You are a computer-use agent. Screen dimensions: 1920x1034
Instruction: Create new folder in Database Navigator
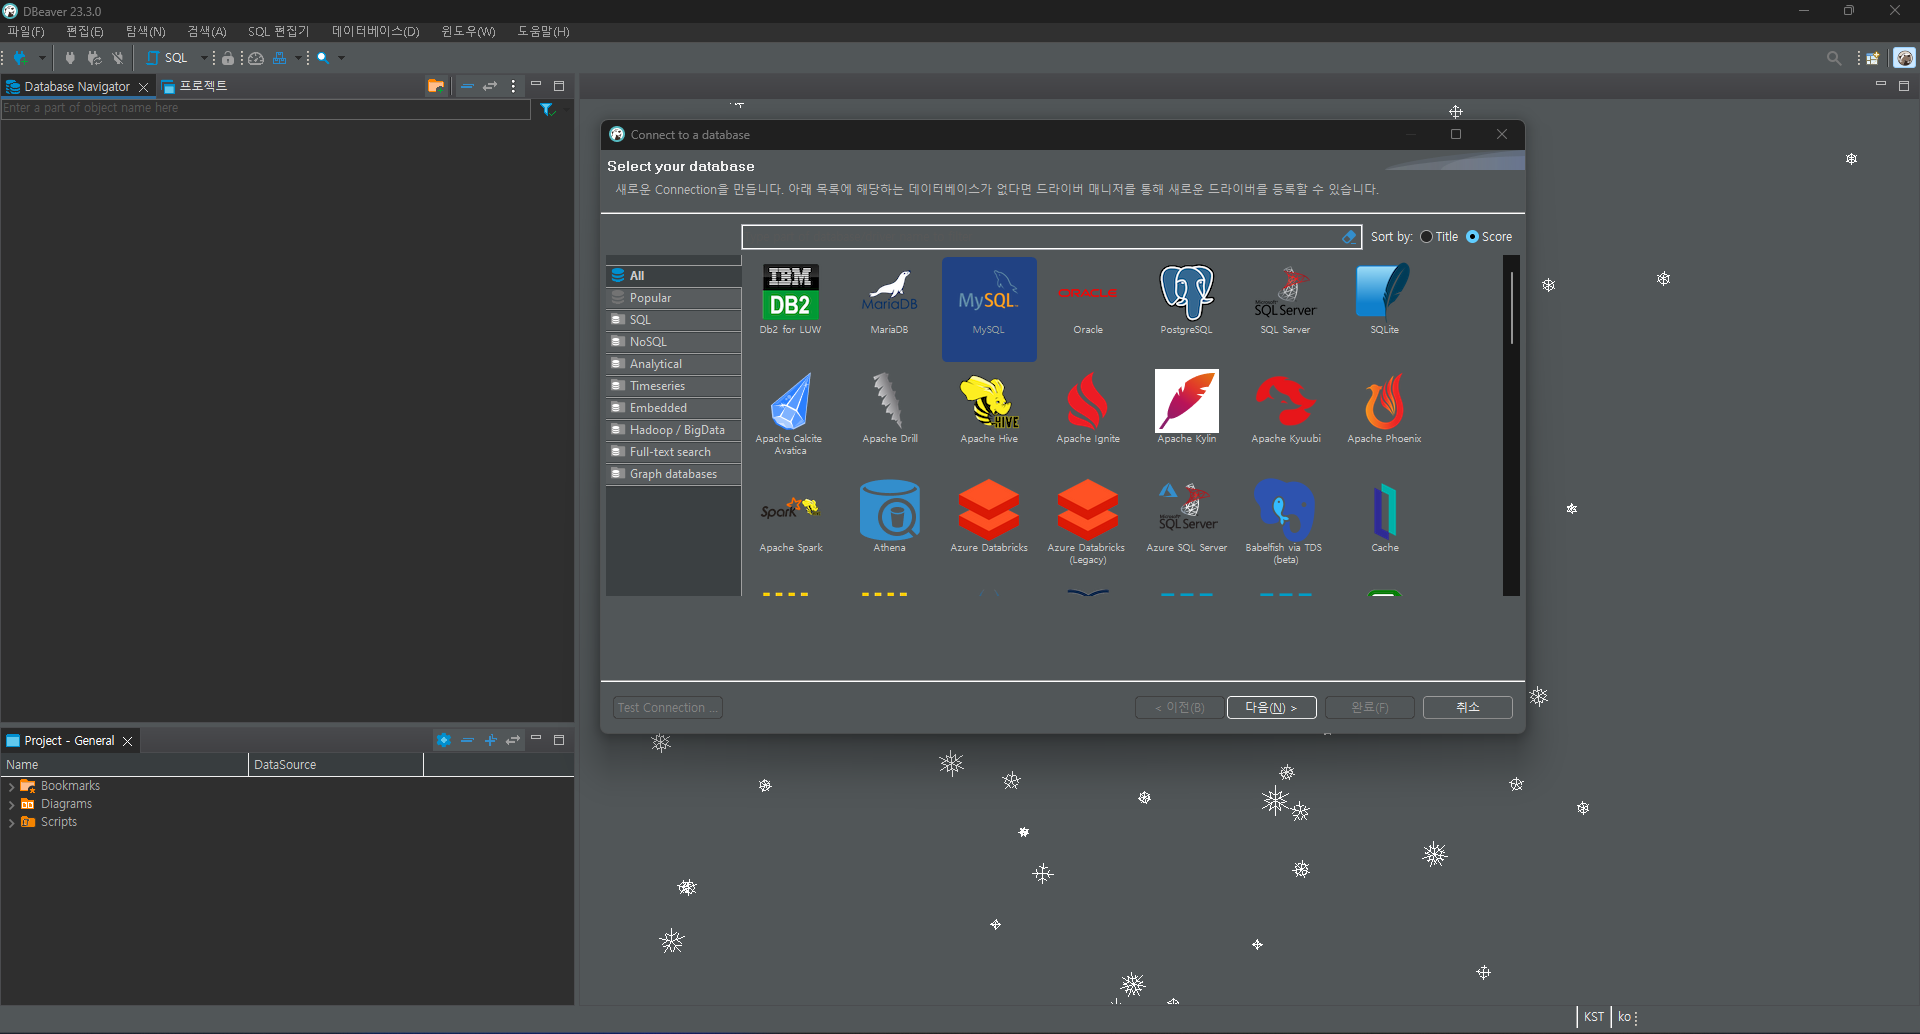(x=435, y=86)
